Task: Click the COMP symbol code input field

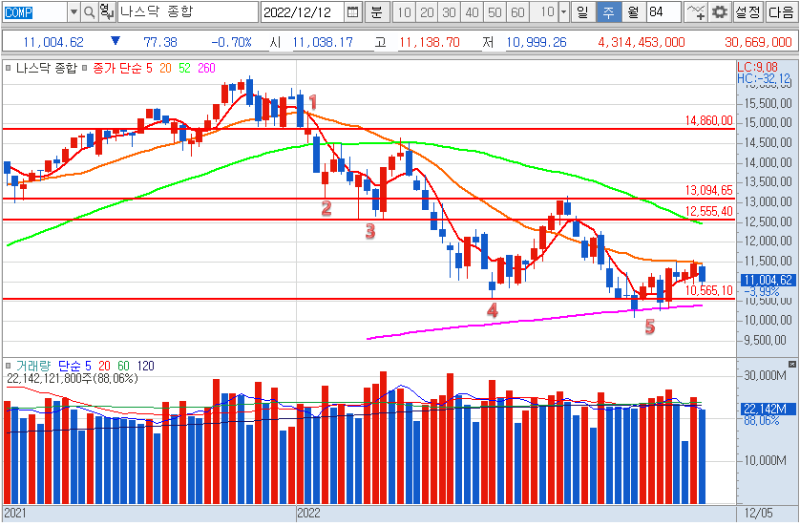Action: tap(35, 12)
